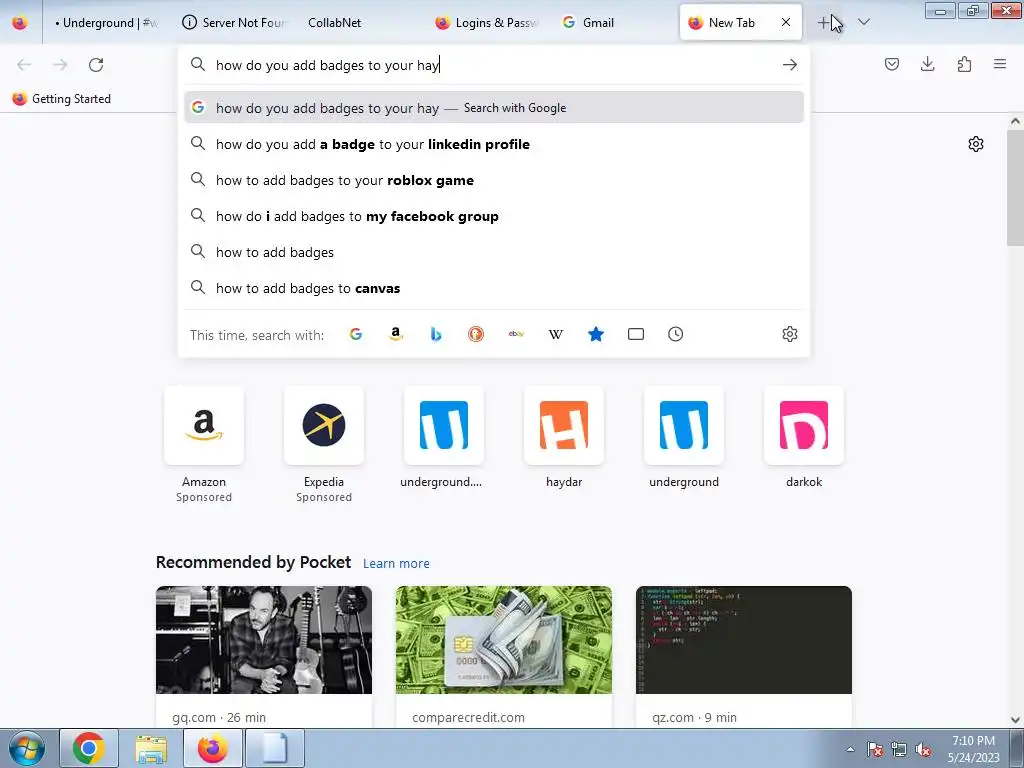Switch to the Underground tab
The image size is (1024, 768).
pyautogui.click(x=104, y=23)
